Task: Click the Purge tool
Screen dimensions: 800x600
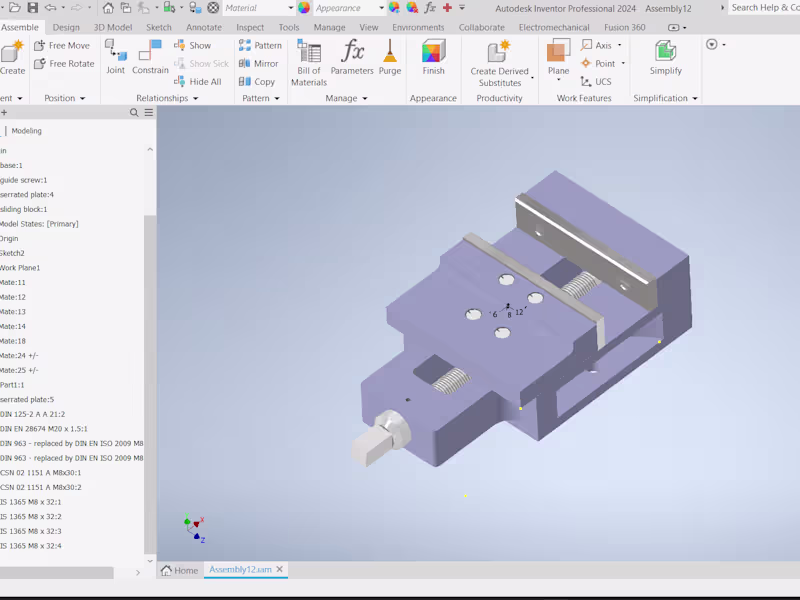Action: point(390,57)
